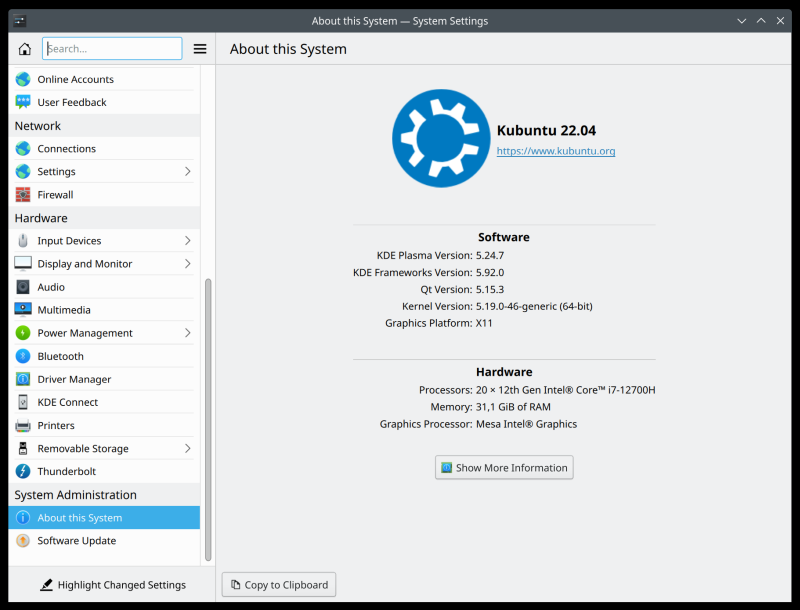
Task: Click the Firewall icon in sidebar
Action: 23,195
